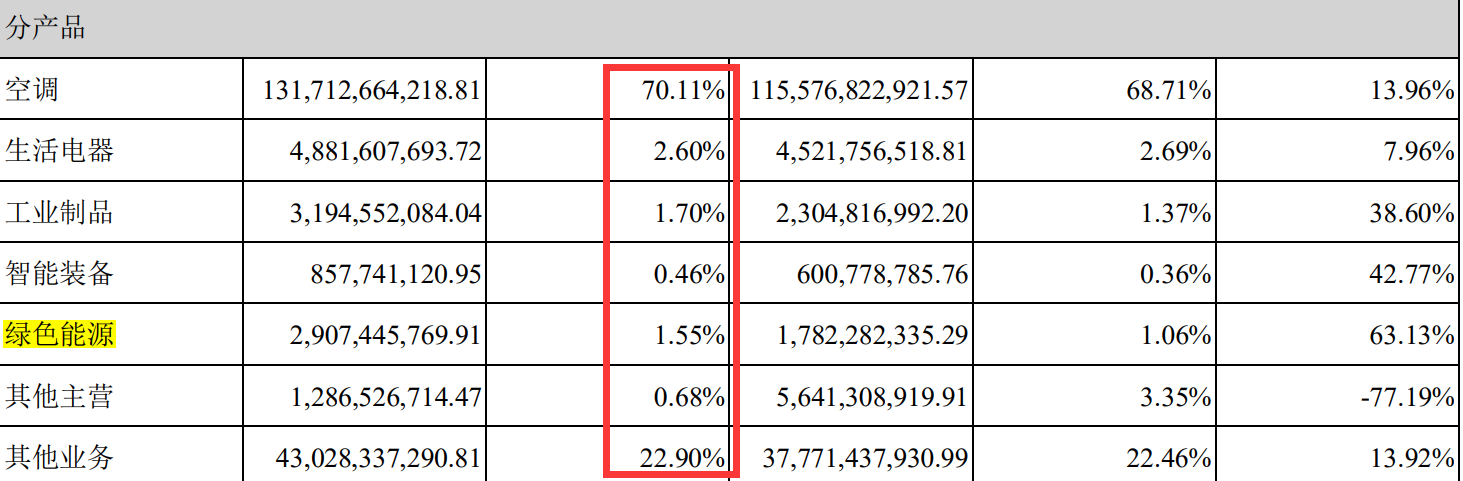Click the 131,712,664,218.81 amount cell
The image size is (1463, 481).
(x=373, y=91)
